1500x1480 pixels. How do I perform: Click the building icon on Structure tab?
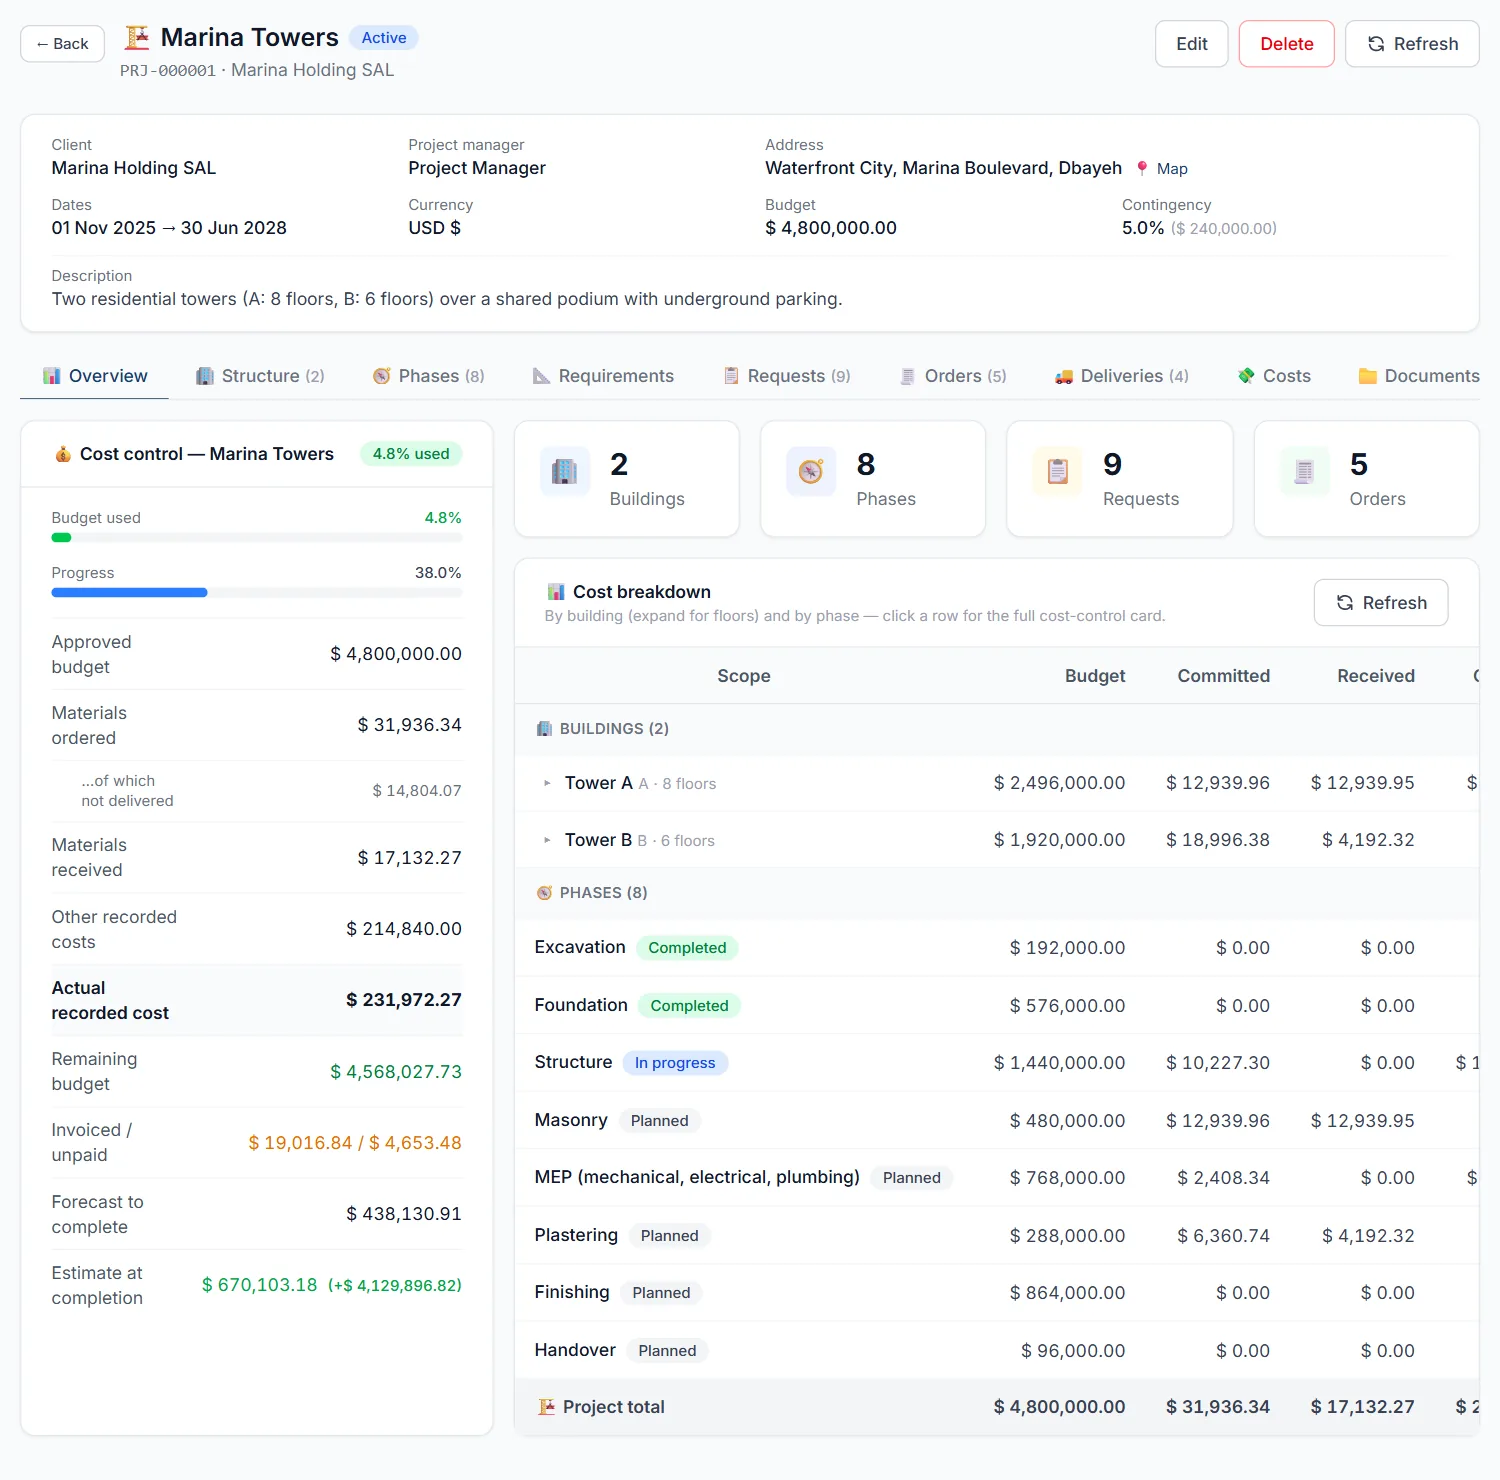pos(205,376)
